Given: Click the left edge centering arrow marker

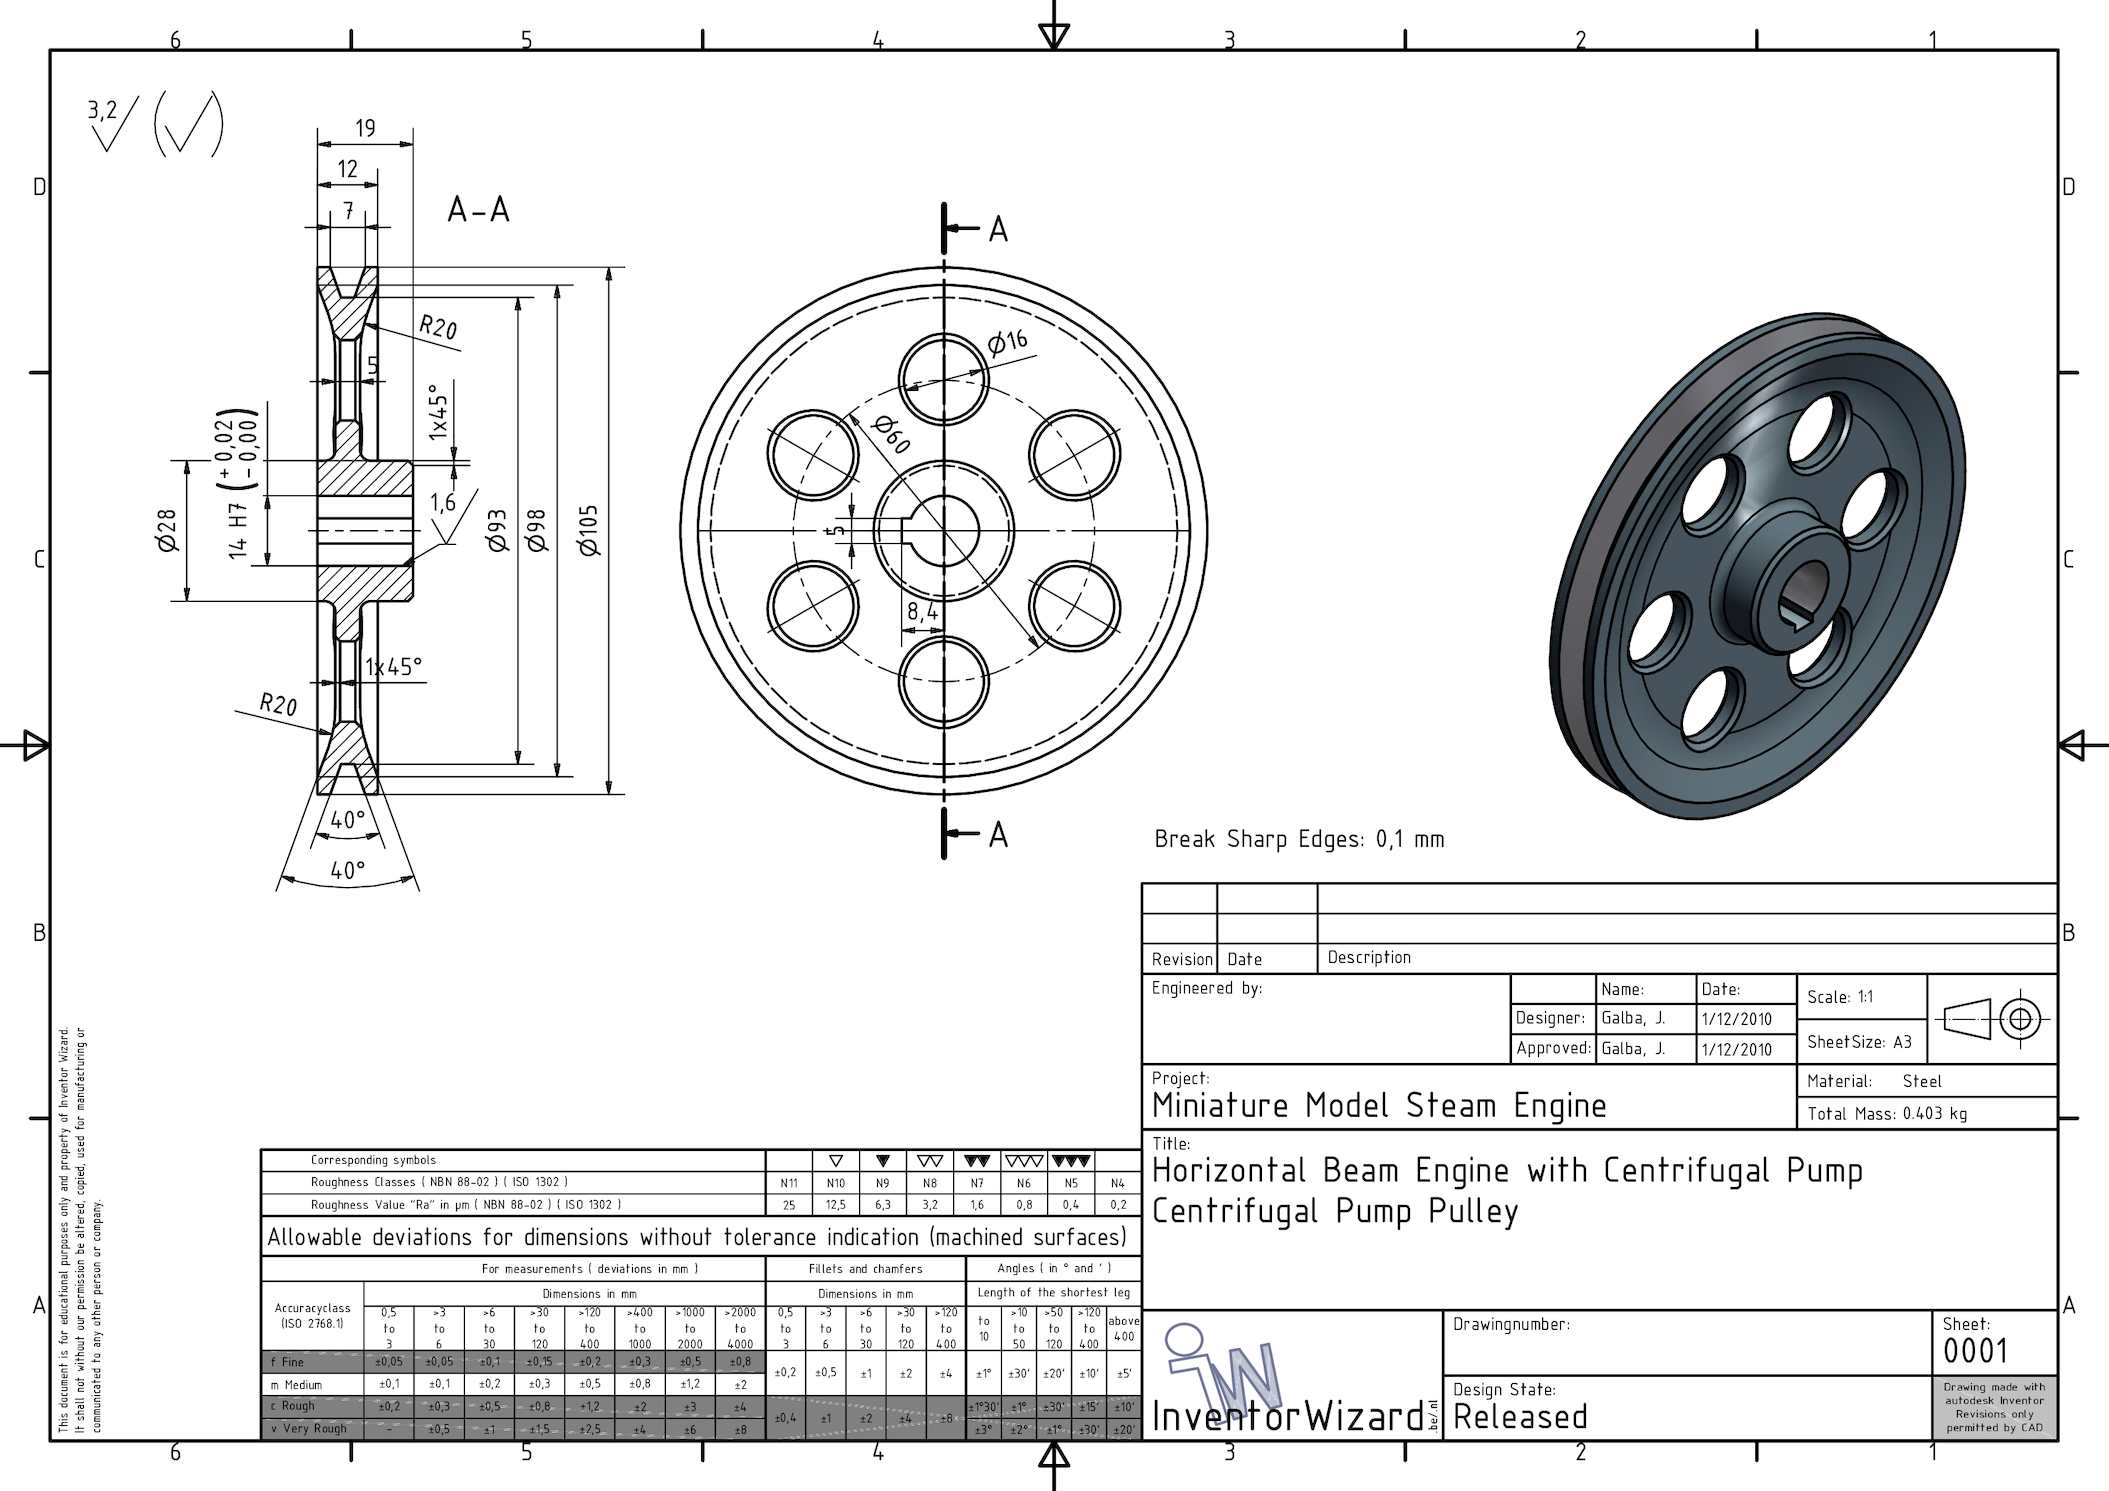Looking at the screenshot, I should click(x=36, y=745).
